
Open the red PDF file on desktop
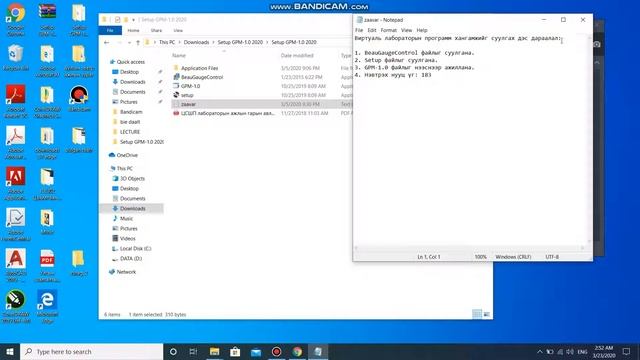[47, 265]
